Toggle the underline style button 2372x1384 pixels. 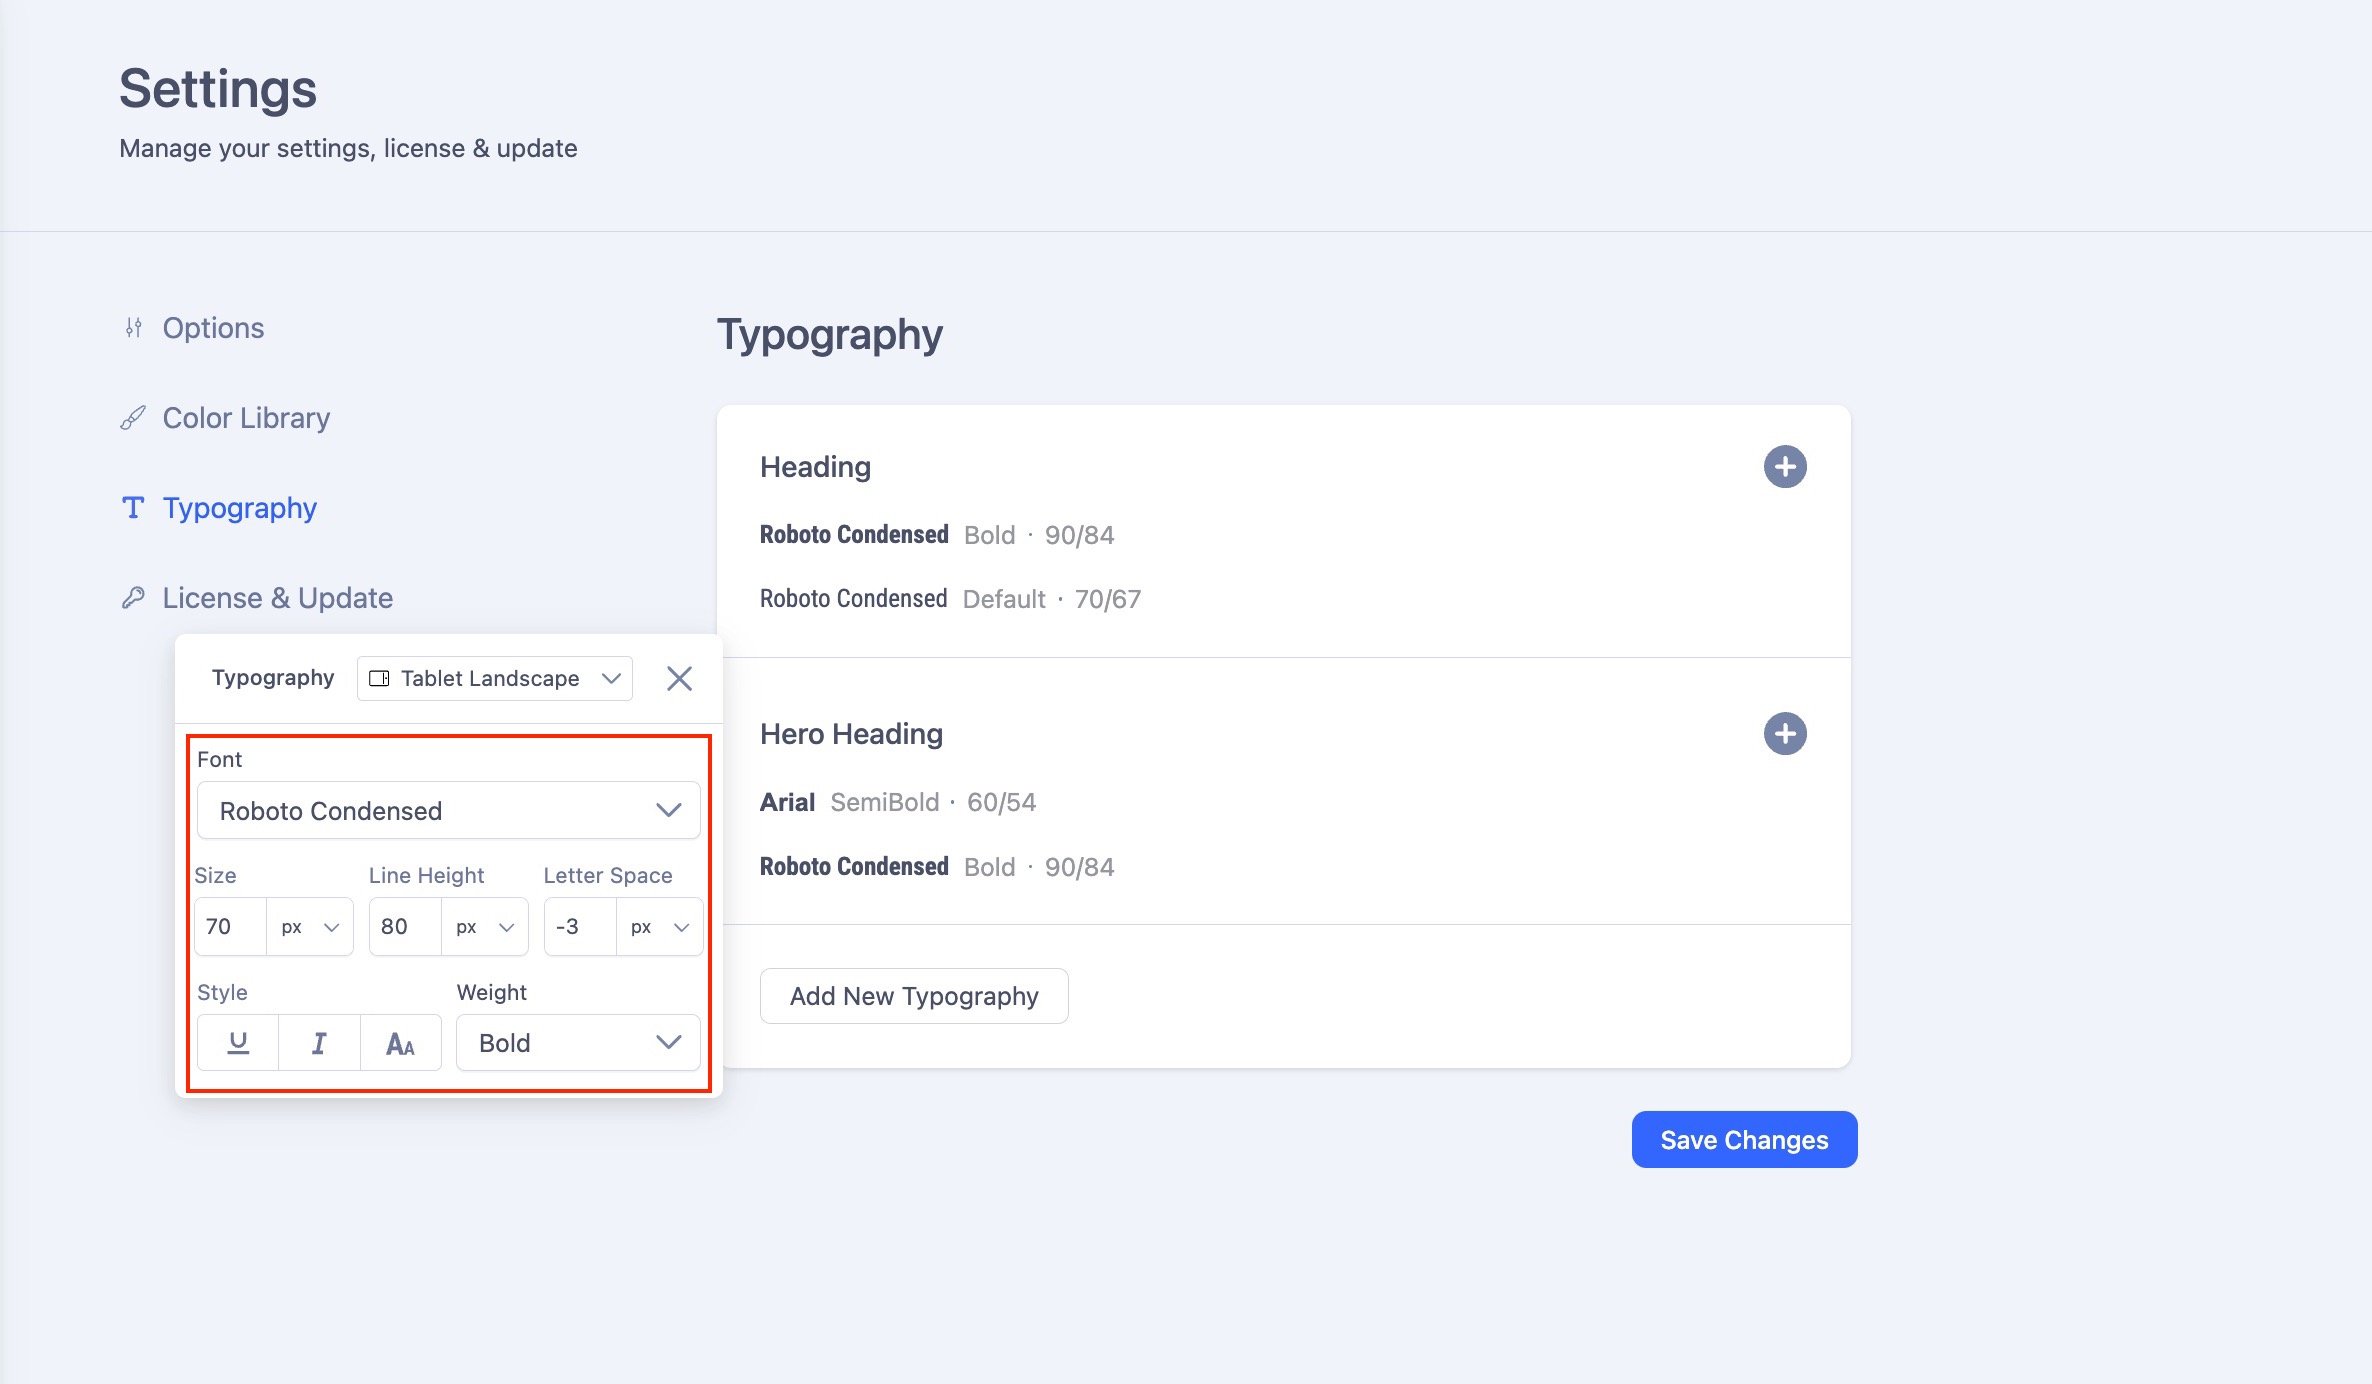(x=238, y=1043)
